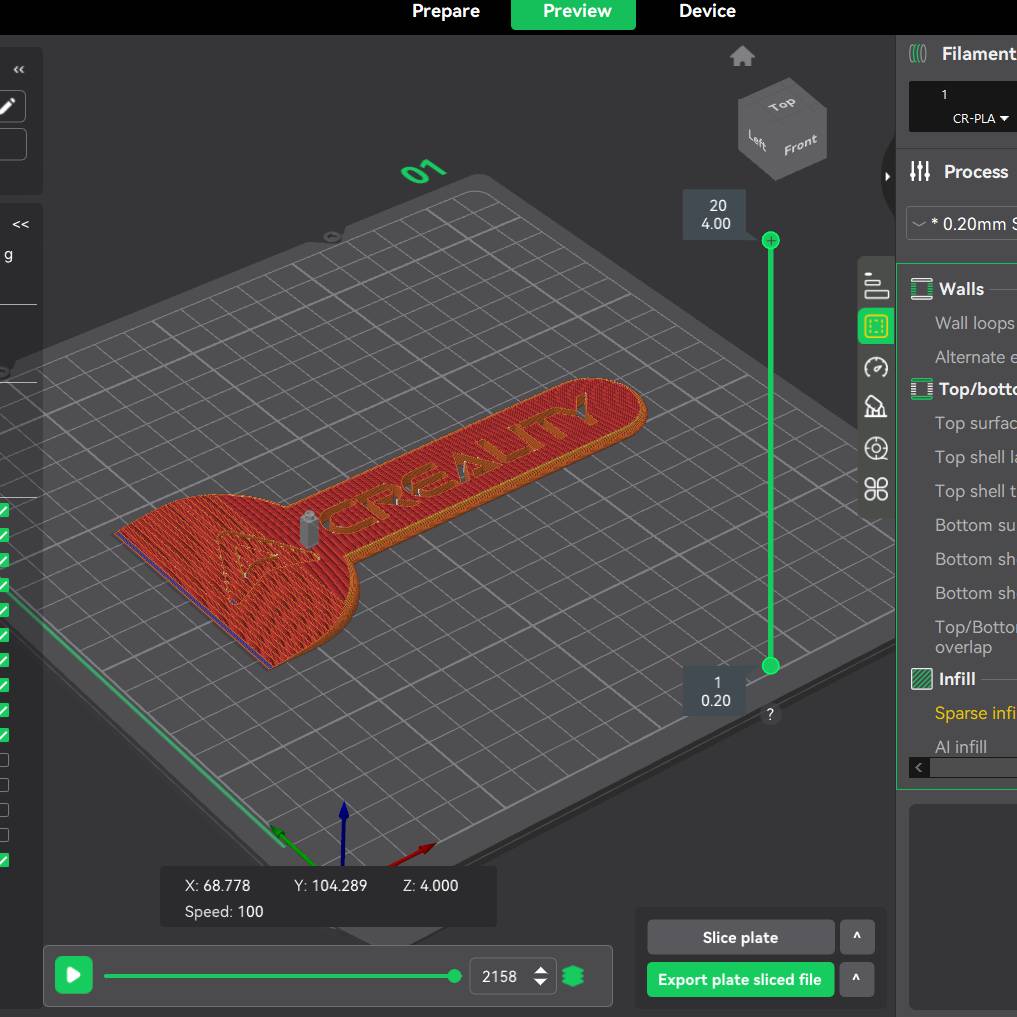Image resolution: width=1017 pixels, height=1017 pixels.
Task: Click the horizontal toolpath progress slider handle
Action: [455, 976]
